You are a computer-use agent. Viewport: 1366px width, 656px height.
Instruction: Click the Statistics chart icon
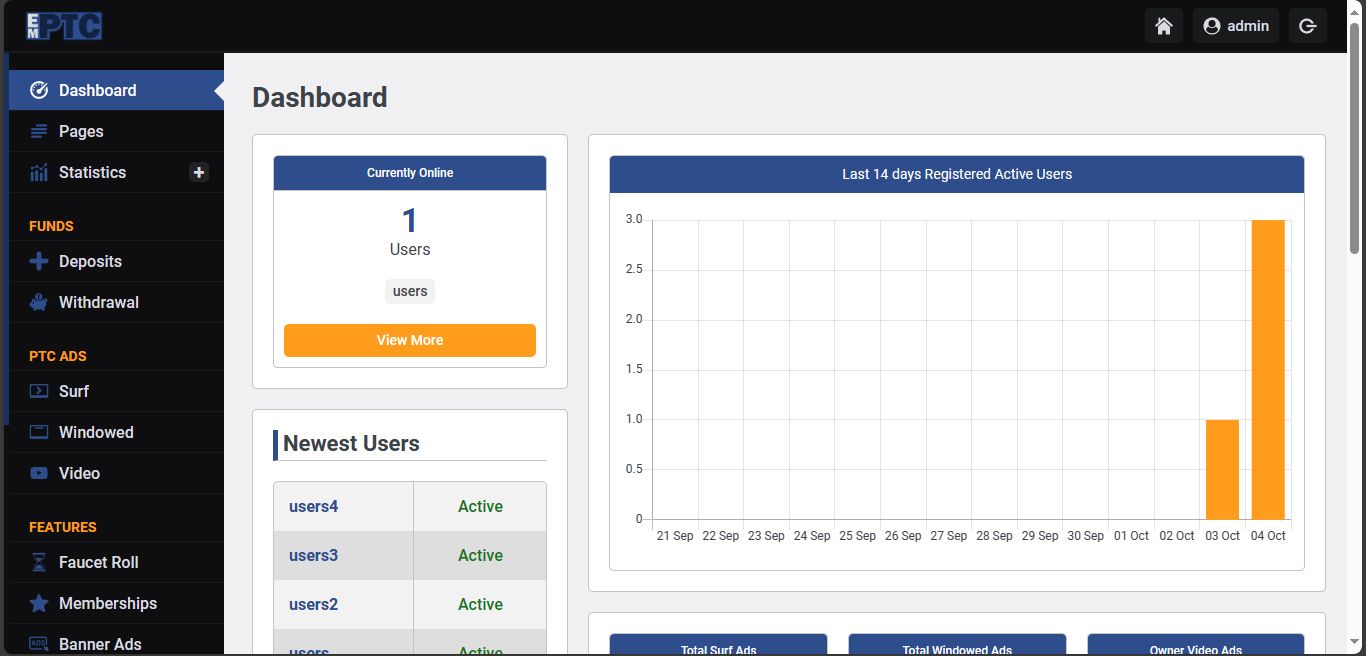click(x=39, y=172)
